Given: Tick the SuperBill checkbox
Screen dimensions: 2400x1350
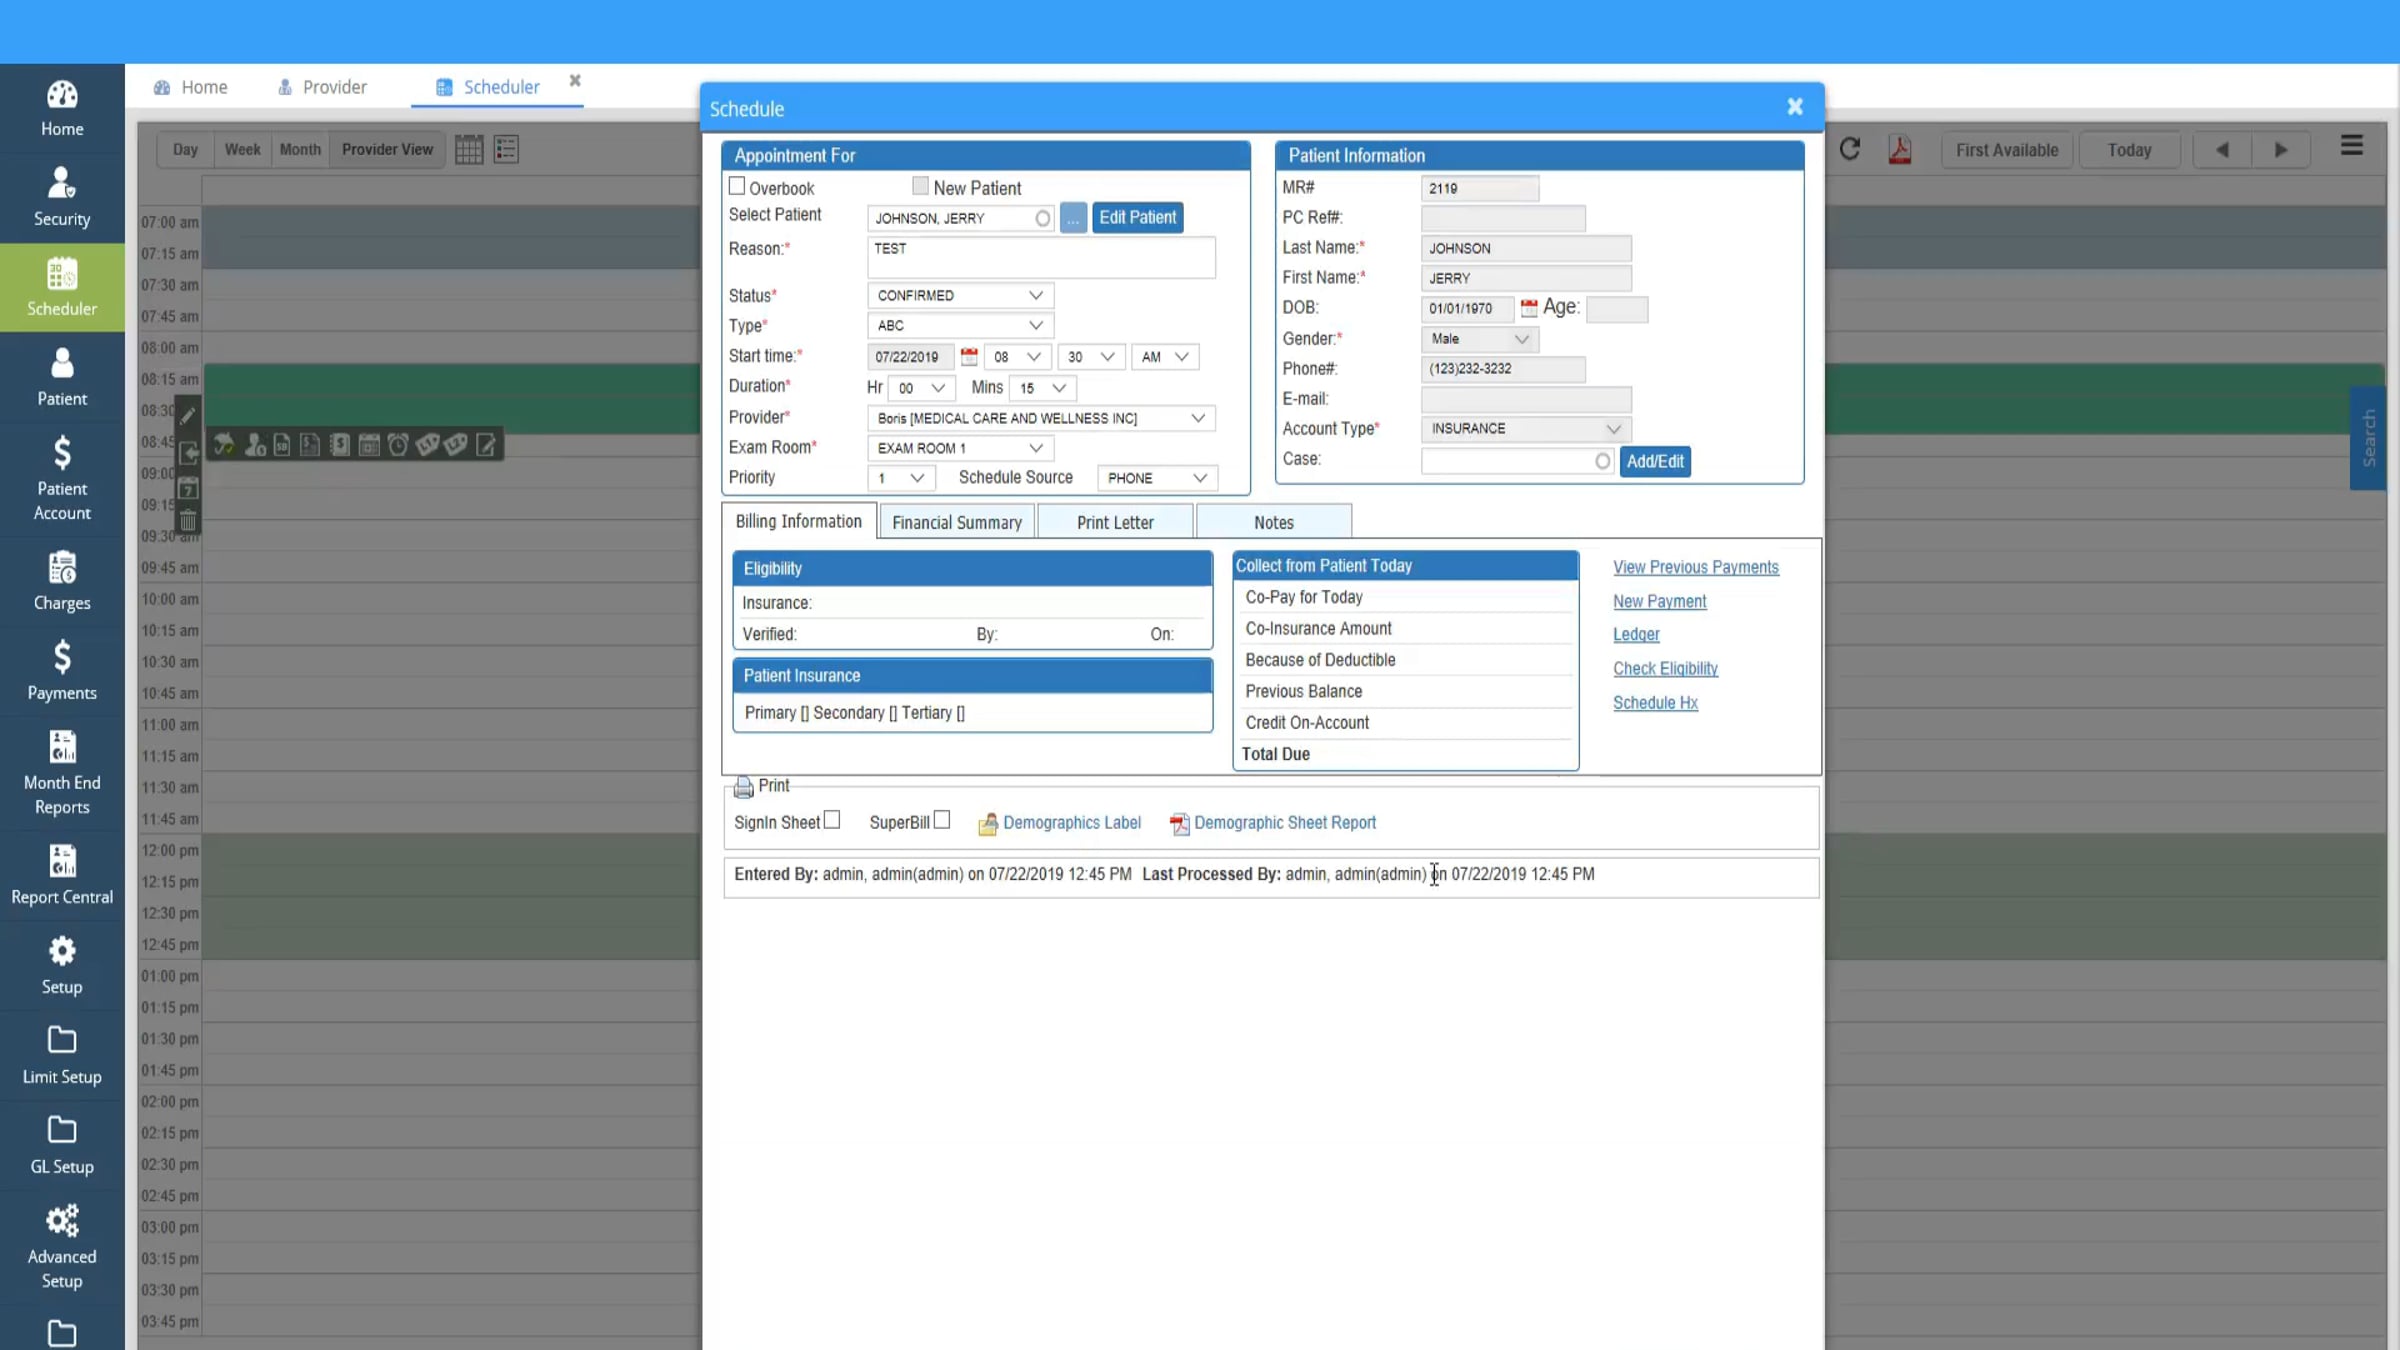Looking at the screenshot, I should click(942, 820).
